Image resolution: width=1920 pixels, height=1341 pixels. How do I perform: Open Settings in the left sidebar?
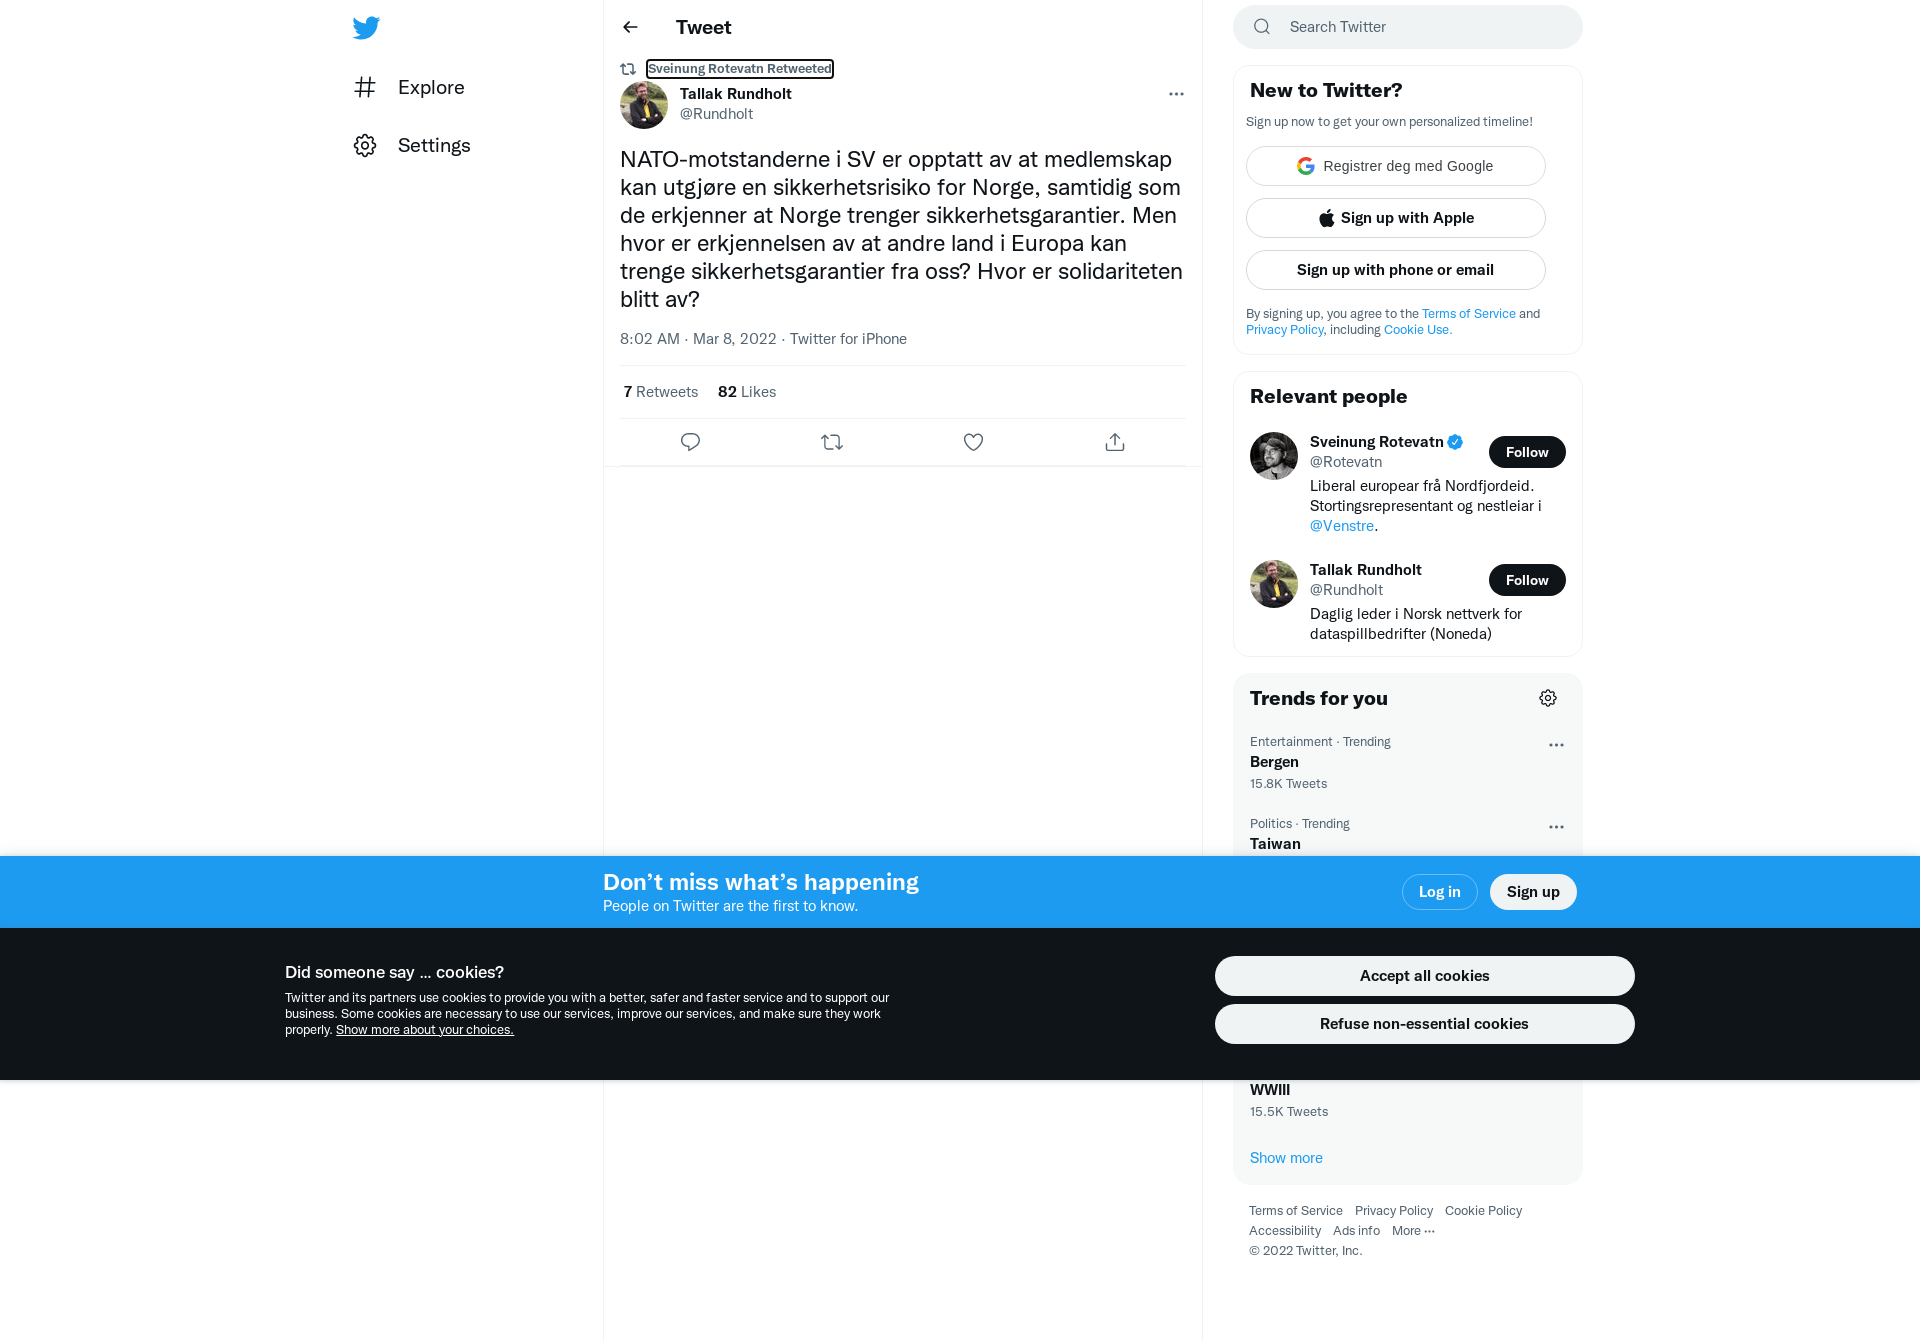coord(412,145)
